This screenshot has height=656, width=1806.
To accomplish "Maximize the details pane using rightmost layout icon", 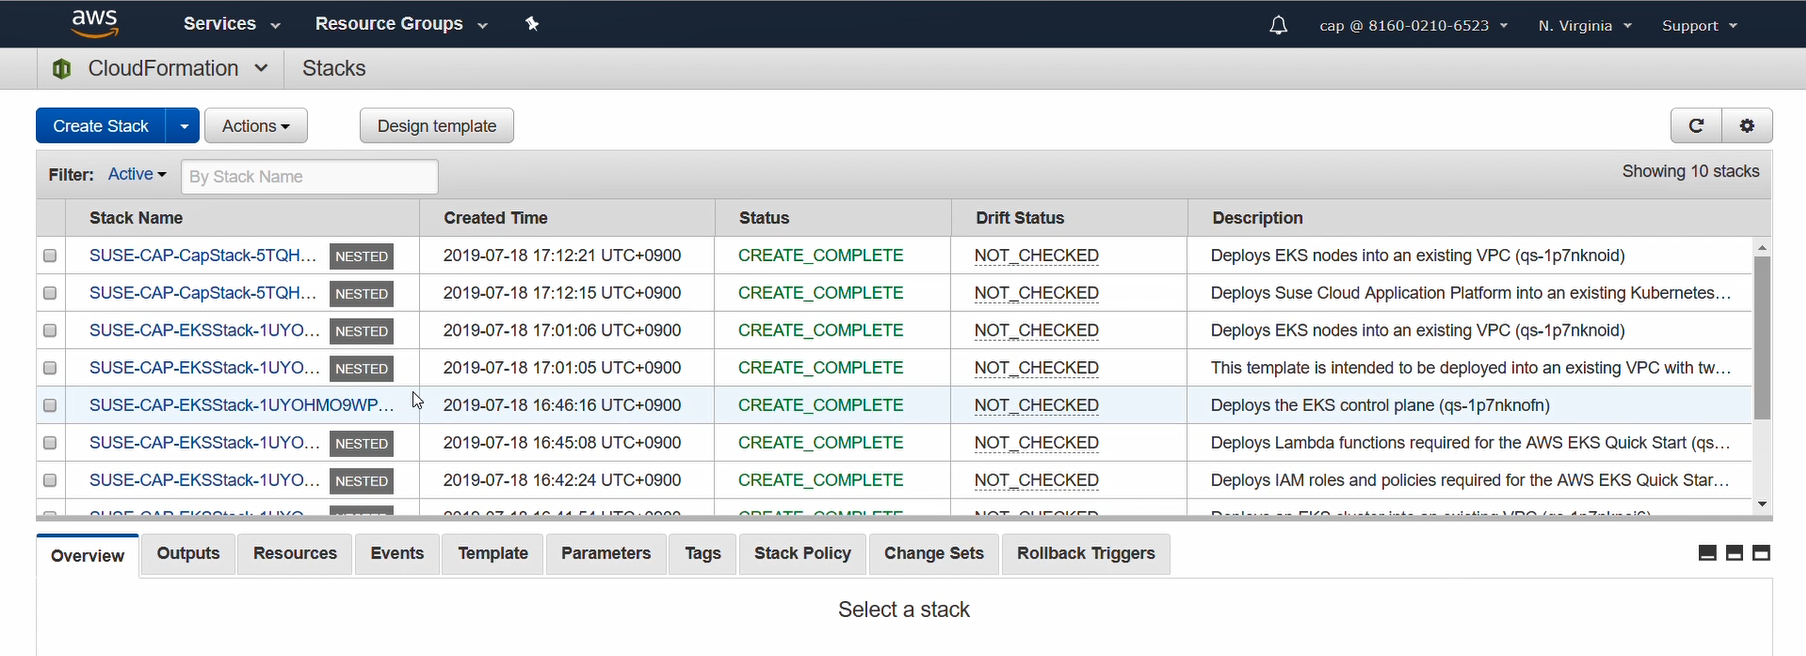I will click(1762, 553).
